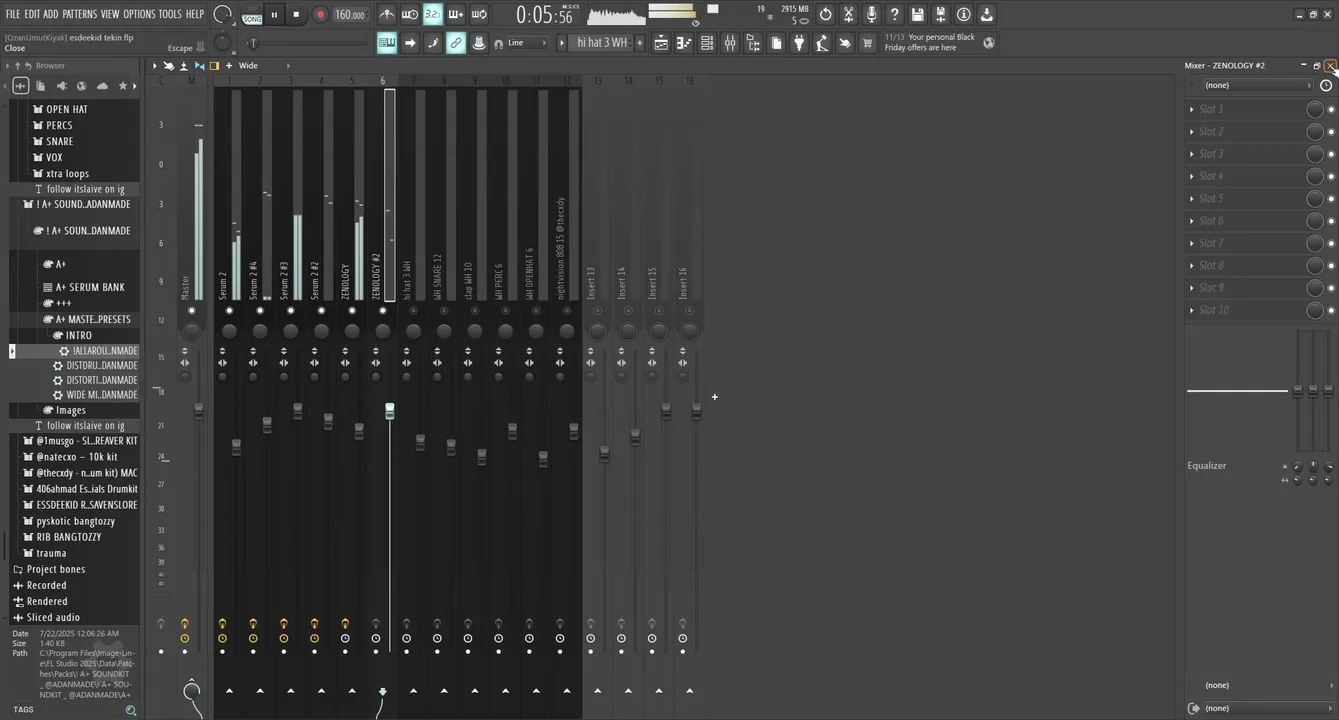
Task: Click the Black Friday offers news text
Action: [x=930, y=43]
